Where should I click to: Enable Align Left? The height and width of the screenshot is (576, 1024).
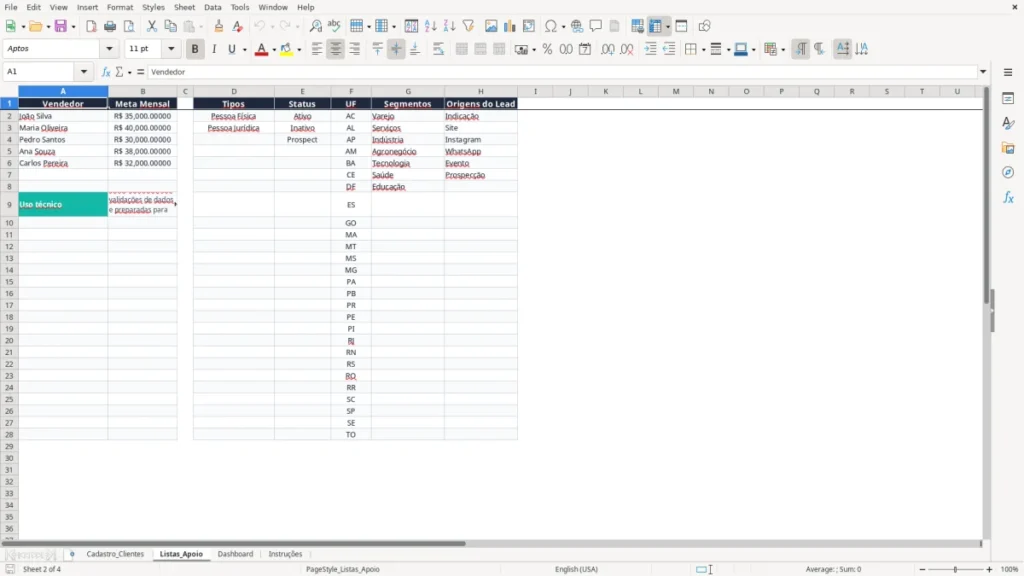click(317, 49)
